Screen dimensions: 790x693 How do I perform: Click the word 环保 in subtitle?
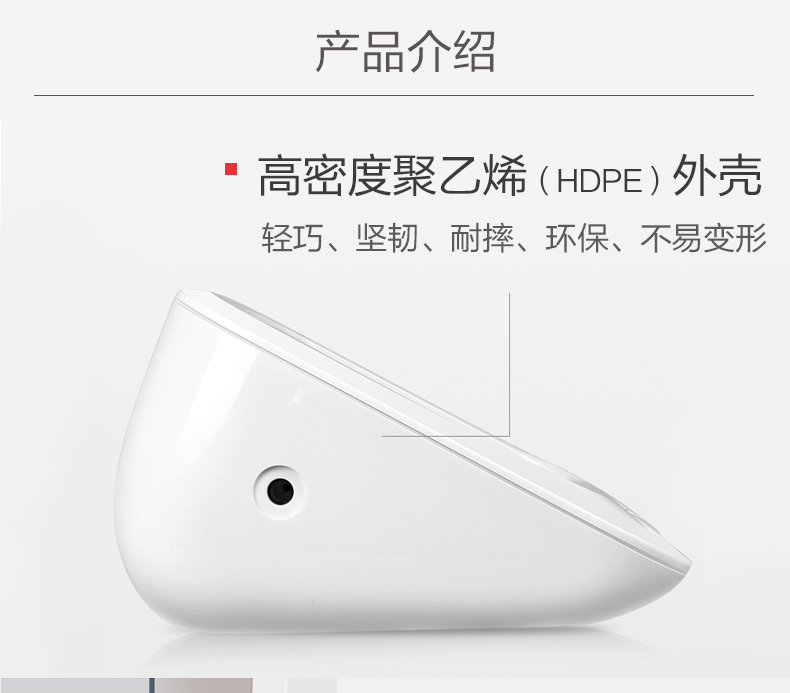[576, 238]
